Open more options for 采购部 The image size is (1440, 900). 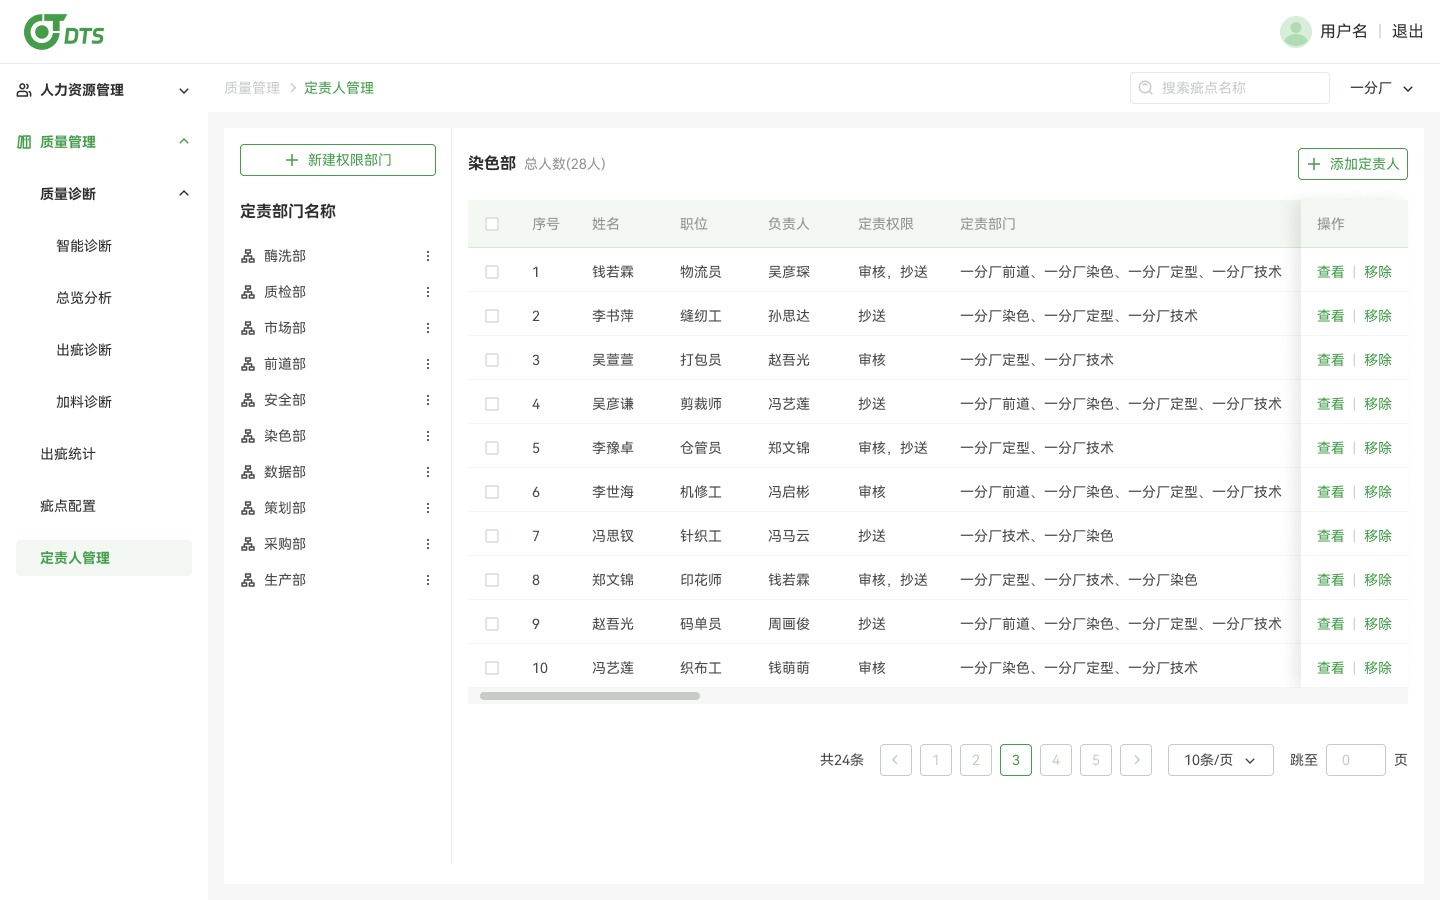click(428, 544)
